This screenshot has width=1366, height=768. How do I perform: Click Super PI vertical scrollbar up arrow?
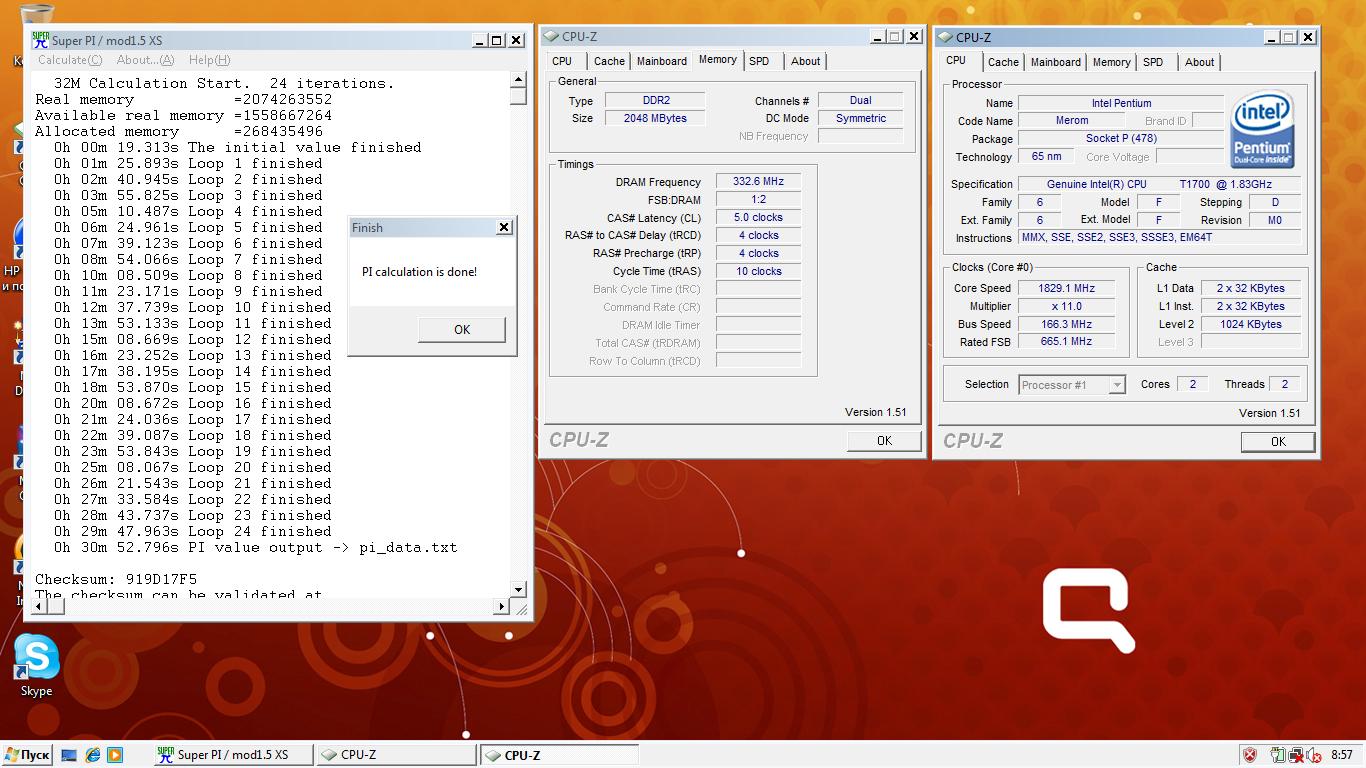518,80
